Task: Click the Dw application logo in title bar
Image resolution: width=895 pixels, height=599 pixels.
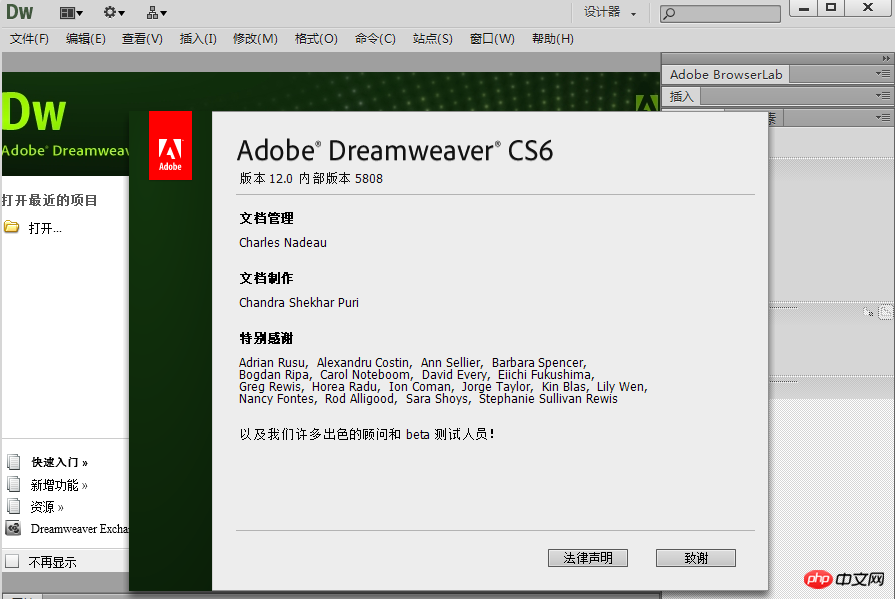Action: pyautogui.click(x=19, y=11)
